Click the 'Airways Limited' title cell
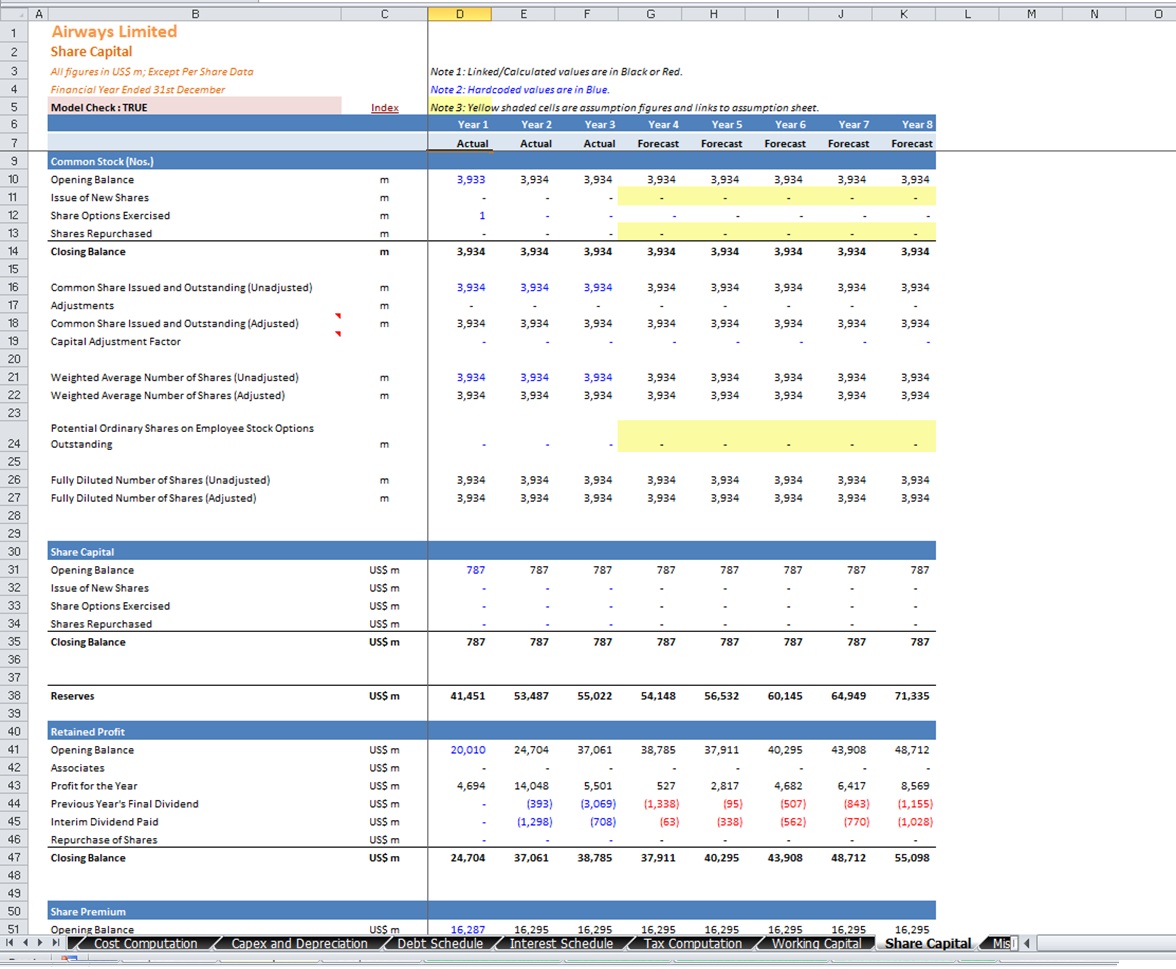The image size is (1176, 969). point(114,32)
